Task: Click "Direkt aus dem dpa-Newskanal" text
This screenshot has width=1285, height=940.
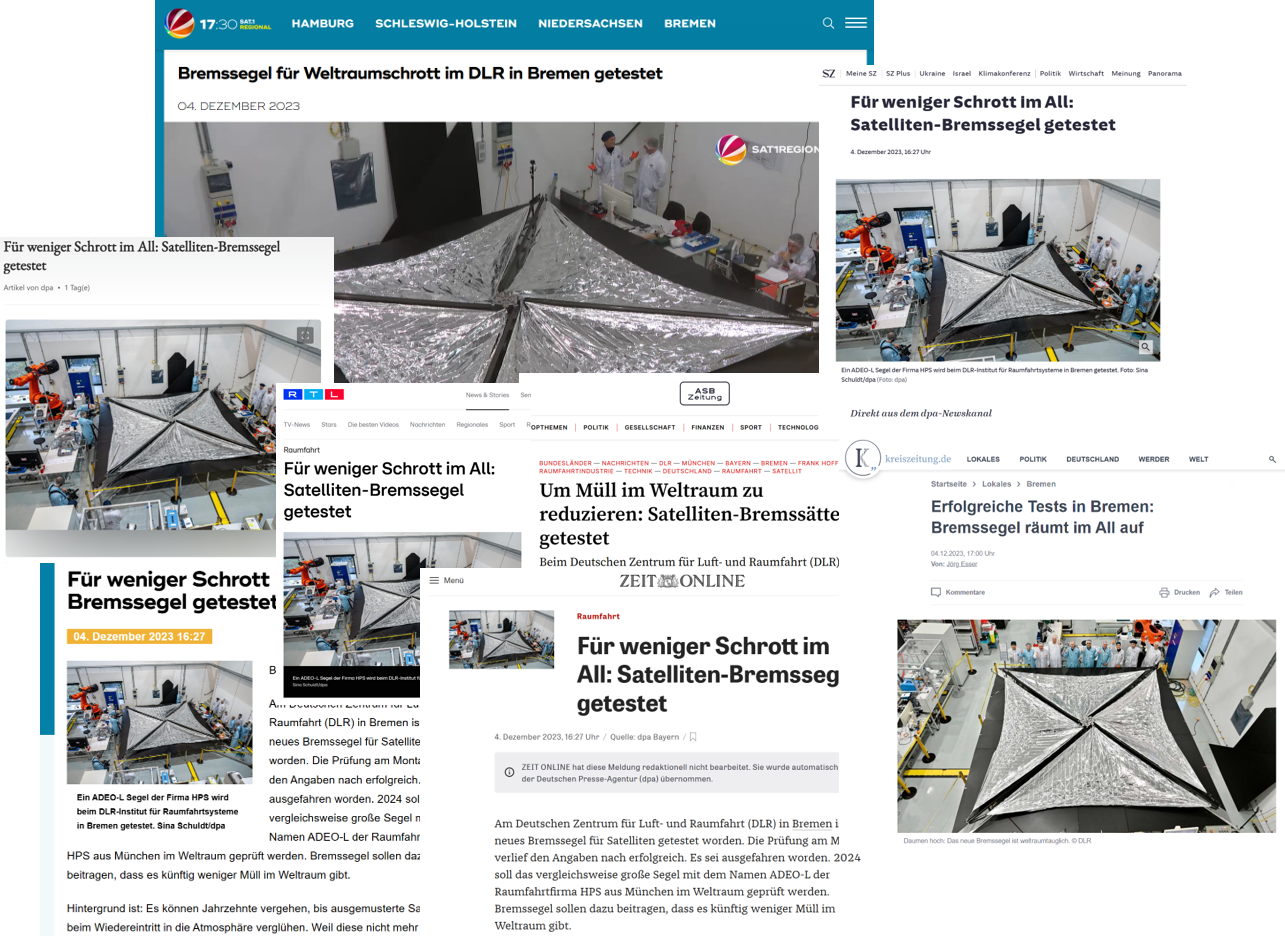Action: tap(921, 413)
